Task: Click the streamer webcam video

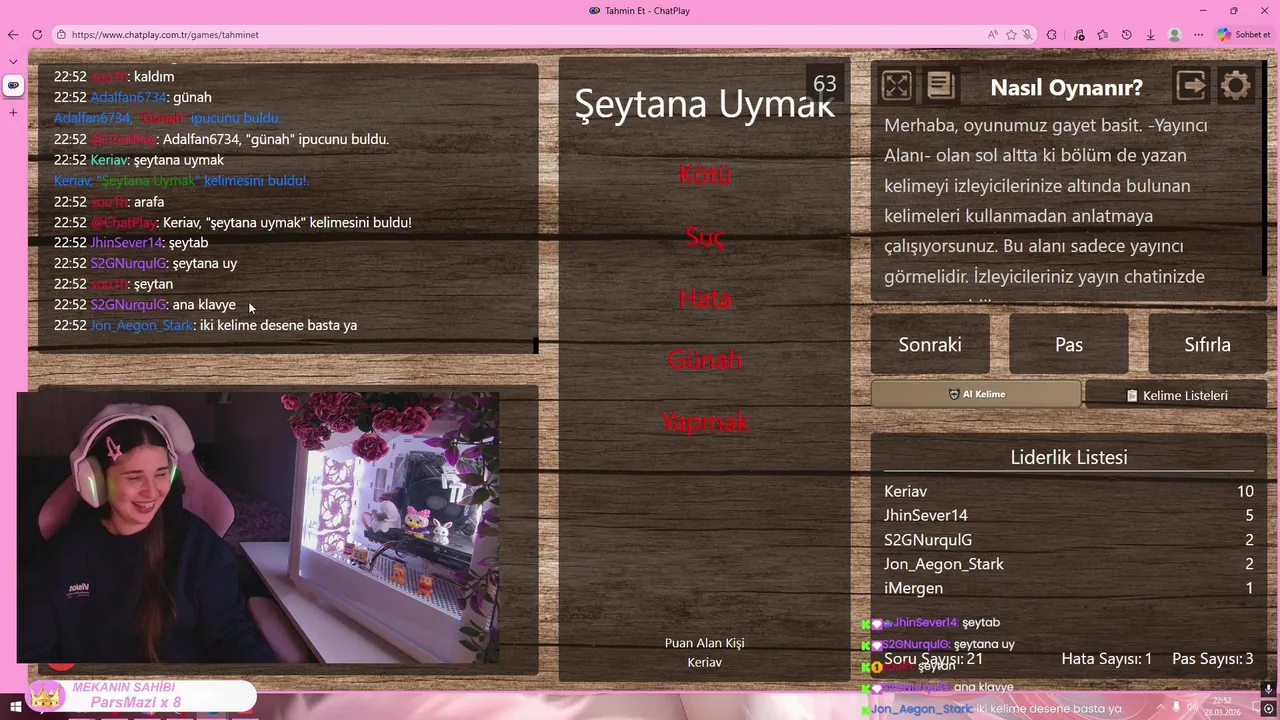Action: point(258,527)
